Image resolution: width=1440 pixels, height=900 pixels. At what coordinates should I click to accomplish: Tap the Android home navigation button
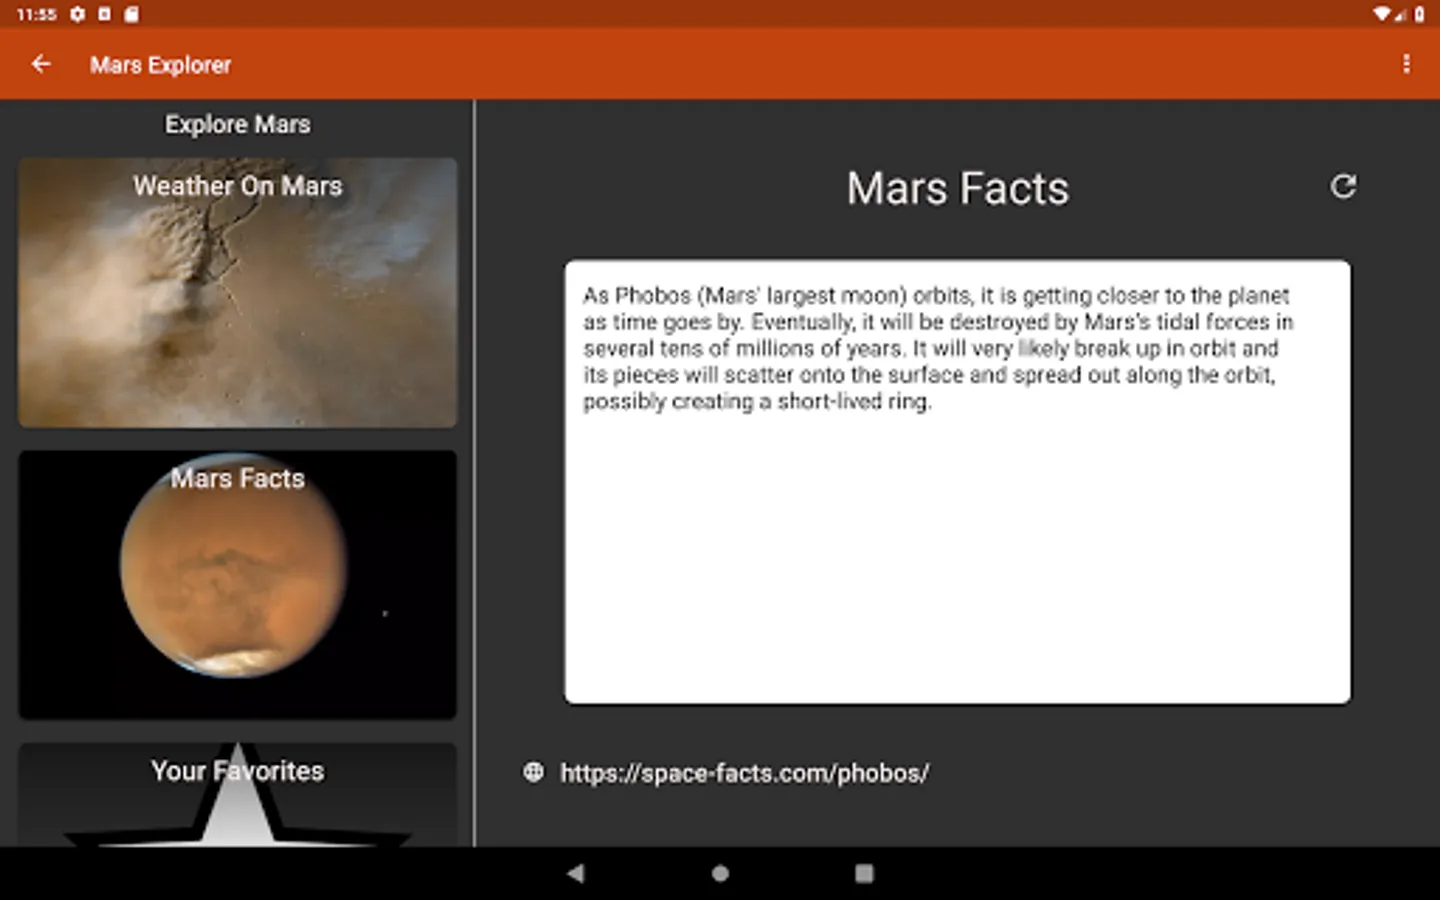click(720, 873)
